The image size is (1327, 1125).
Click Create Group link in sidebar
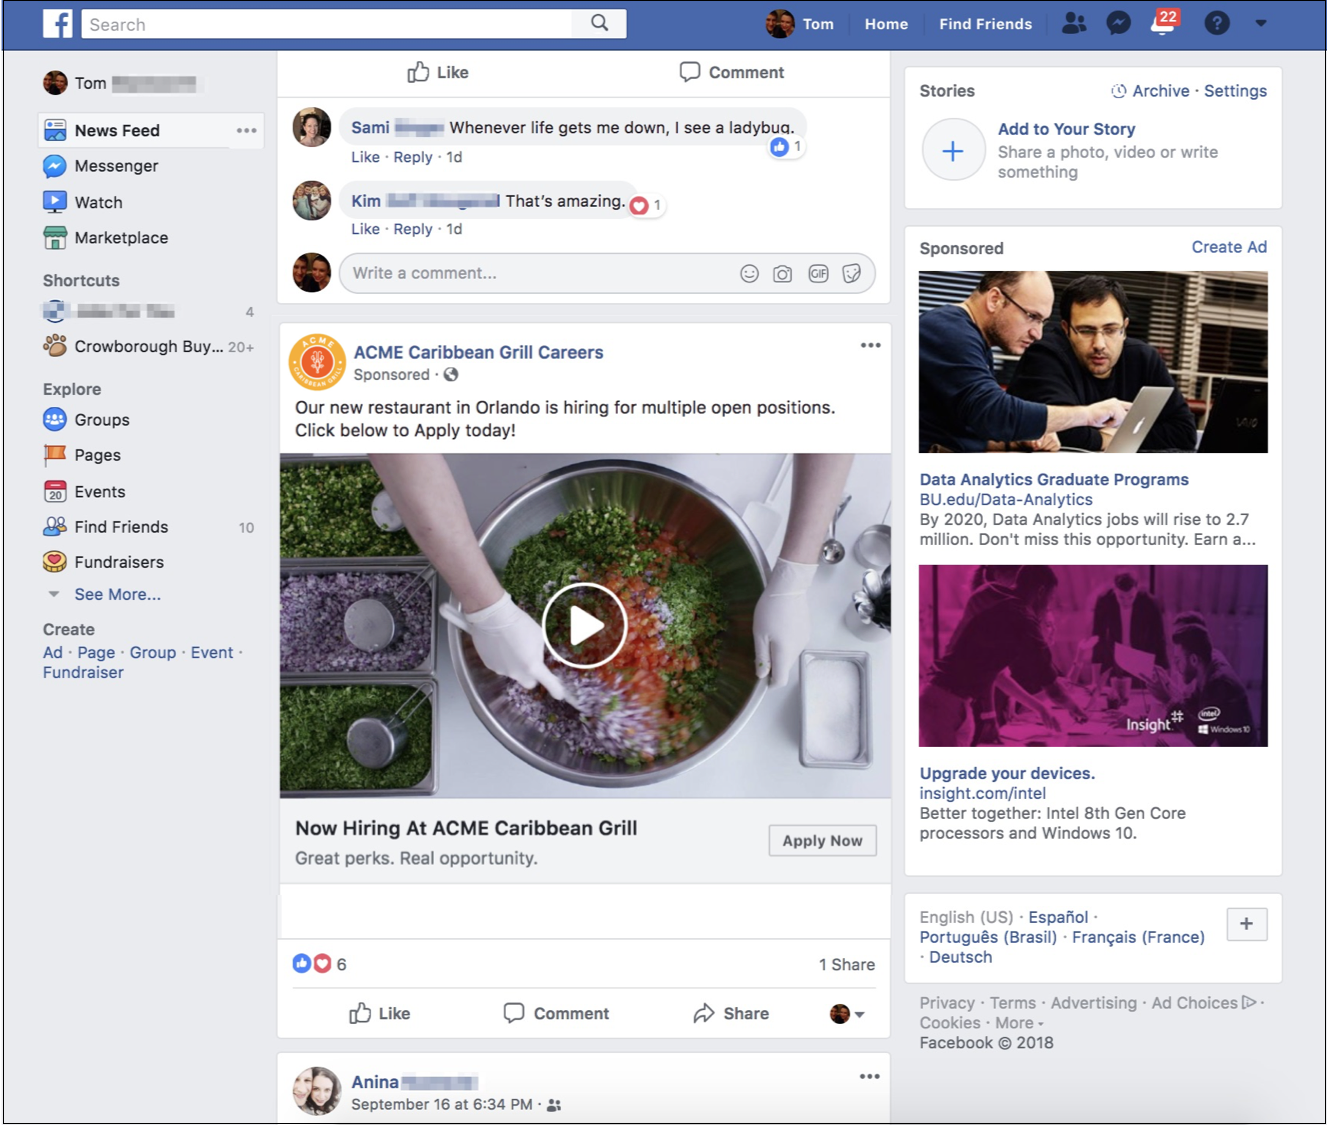(153, 653)
